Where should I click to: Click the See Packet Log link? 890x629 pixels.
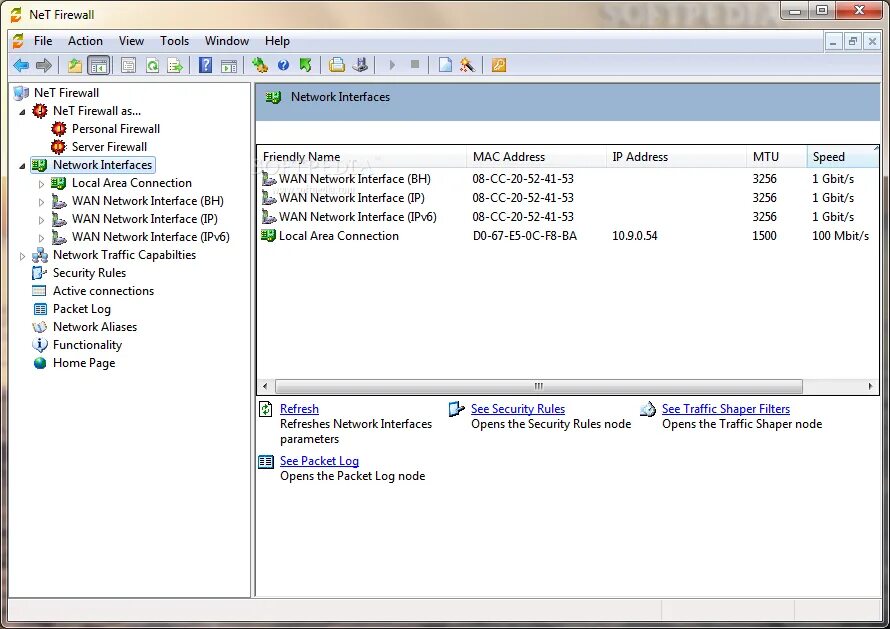coord(319,461)
